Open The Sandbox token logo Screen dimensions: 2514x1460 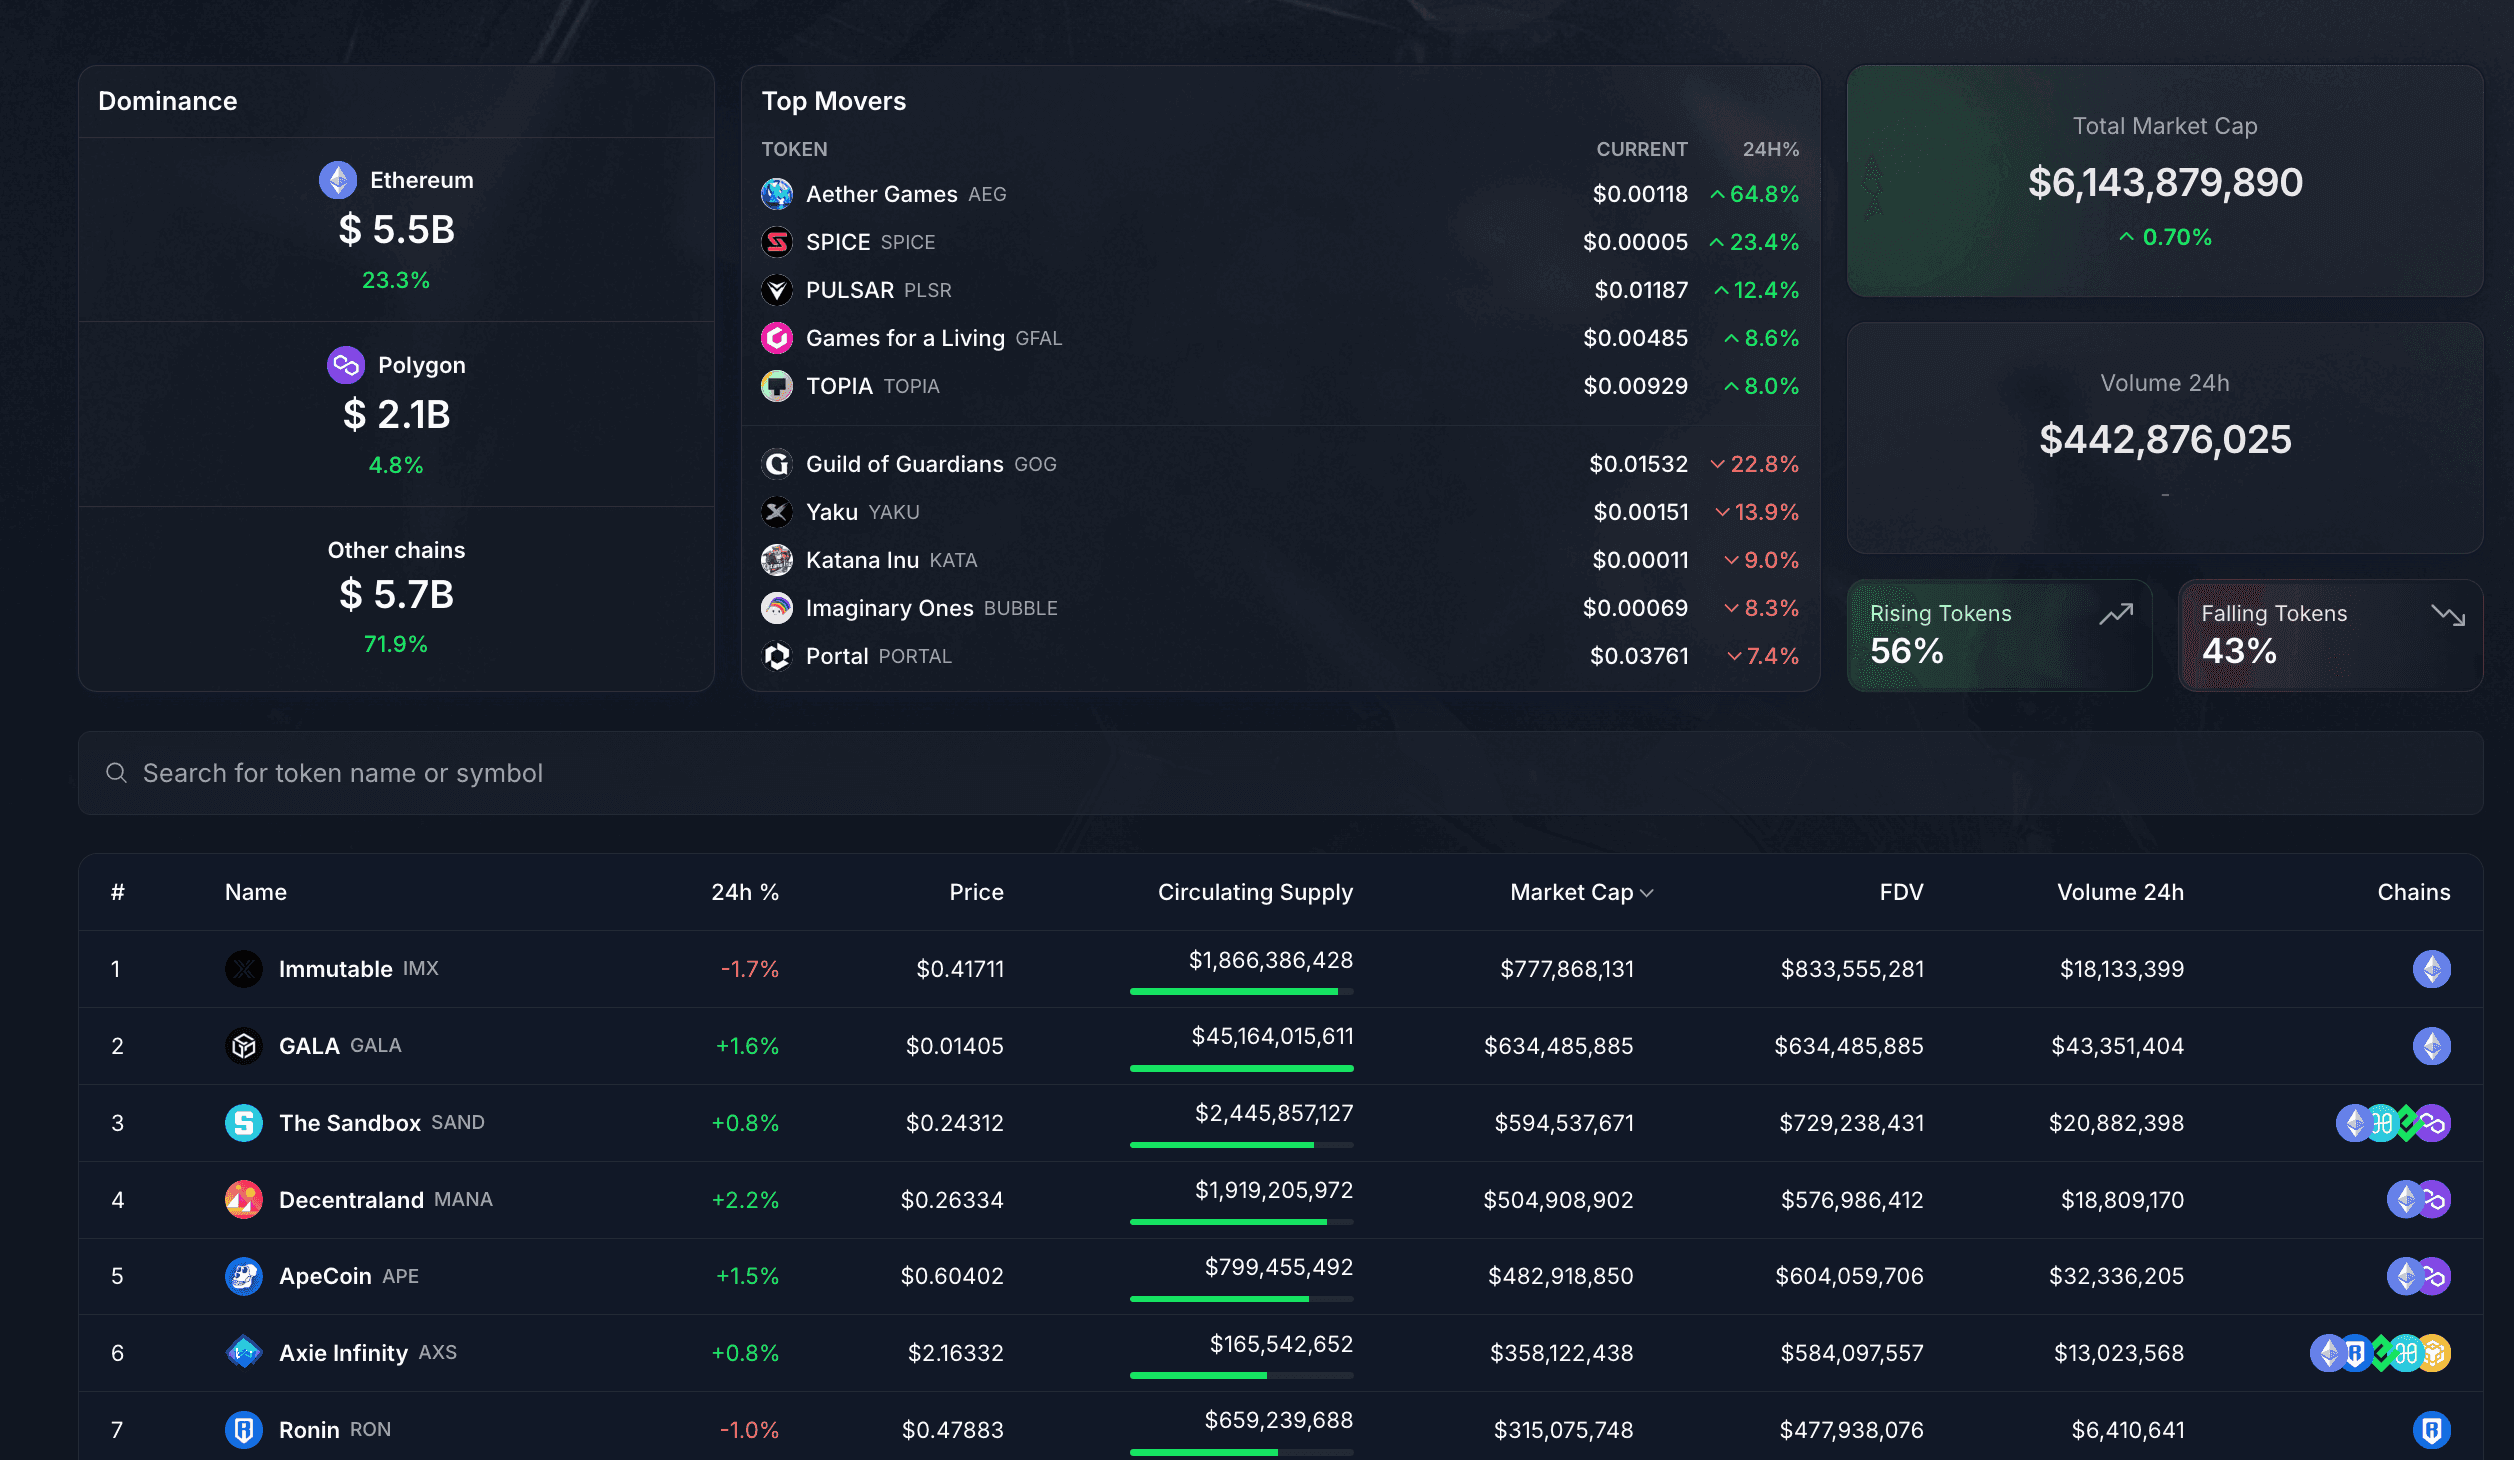click(244, 1123)
